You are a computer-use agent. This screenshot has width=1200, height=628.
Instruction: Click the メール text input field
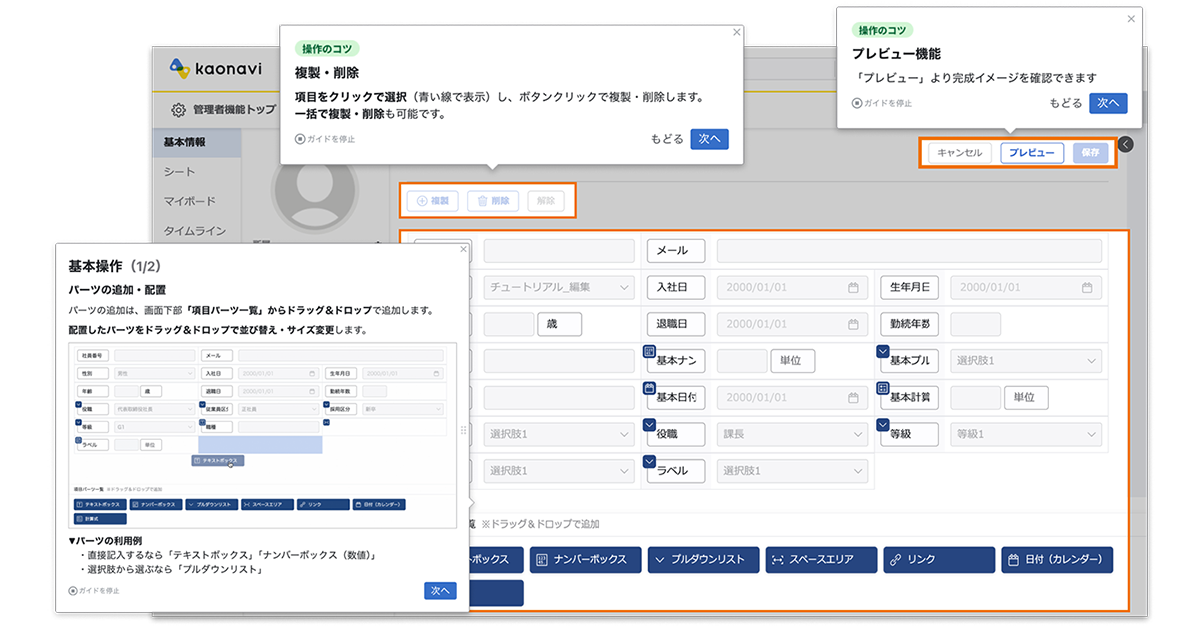coord(909,250)
